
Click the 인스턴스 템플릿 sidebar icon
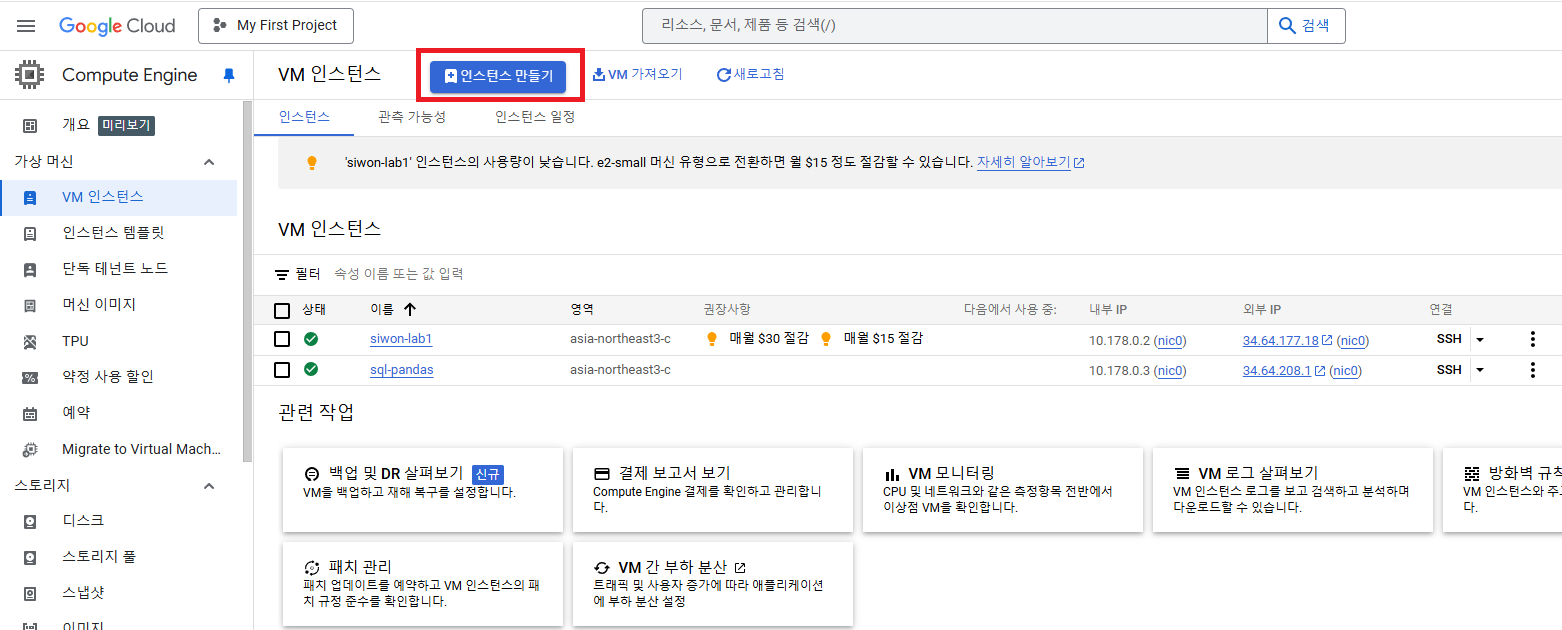[x=30, y=233]
